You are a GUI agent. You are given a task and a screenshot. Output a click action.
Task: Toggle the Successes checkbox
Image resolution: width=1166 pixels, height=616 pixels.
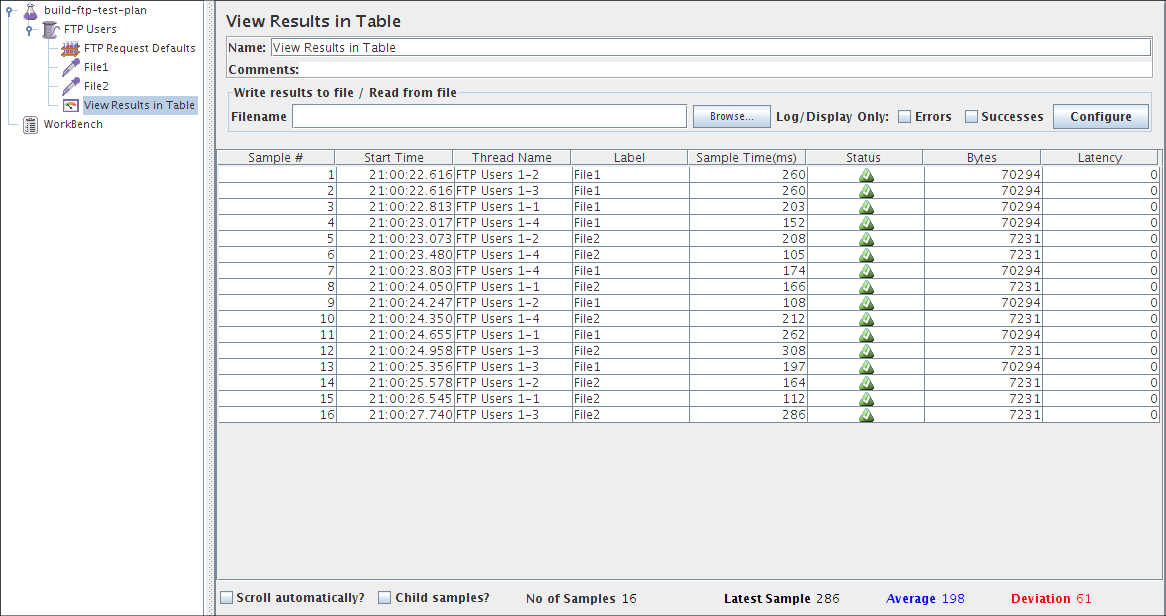[x=971, y=117]
